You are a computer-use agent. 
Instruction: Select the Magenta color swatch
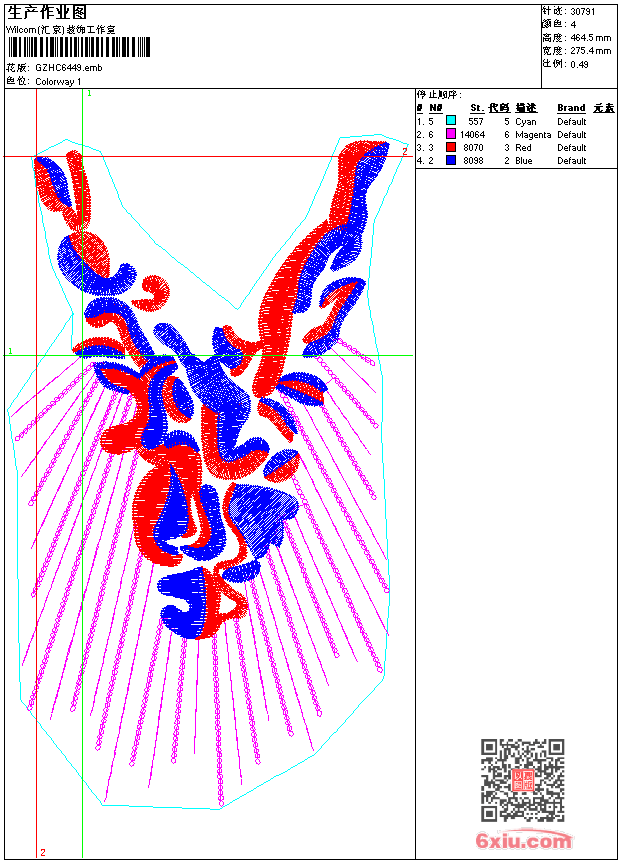[451, 134]
